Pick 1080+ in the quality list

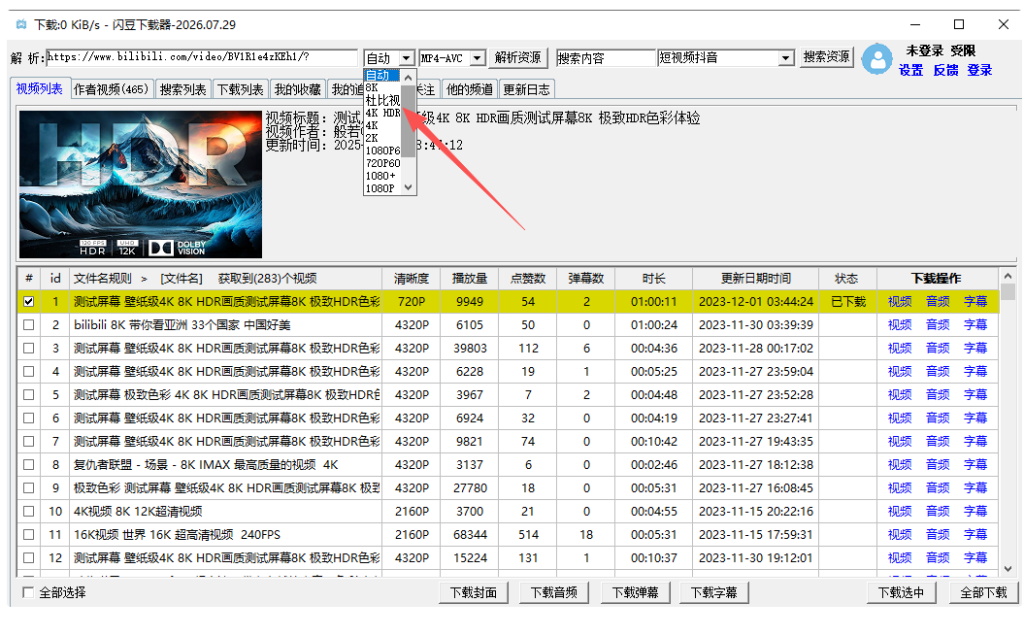[381, 176]
